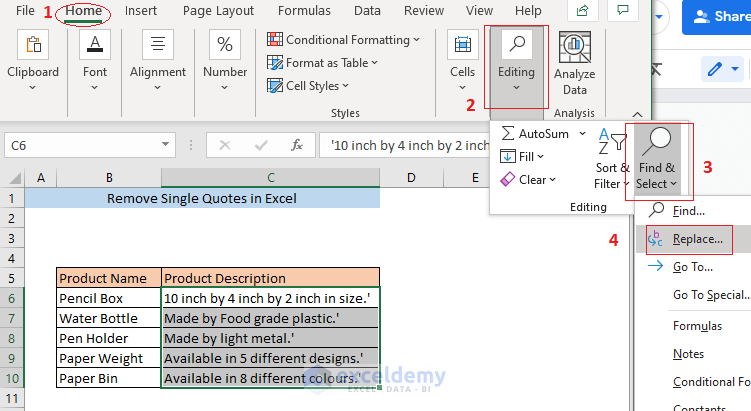Image resolution: width=751 pixels, height=411 pixels.
Task: Open the Page Layout tab
Action: (x=218, y=11)
